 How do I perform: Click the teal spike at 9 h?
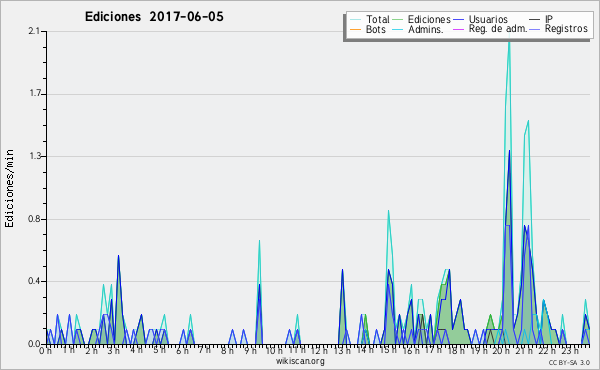[x=259, y=242]
